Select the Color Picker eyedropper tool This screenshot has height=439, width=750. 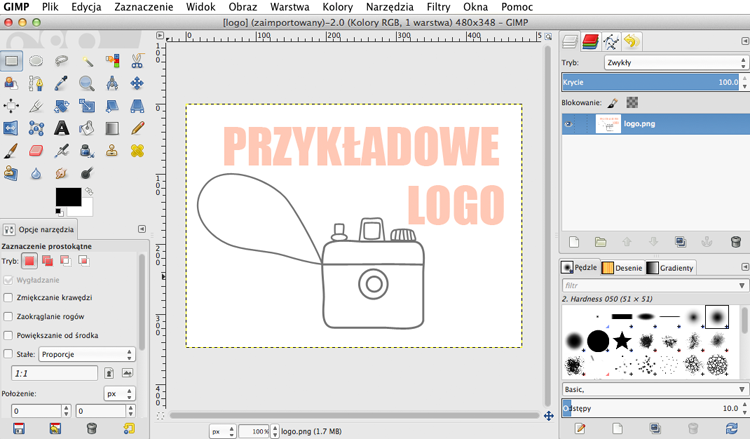tap(61, 84)
